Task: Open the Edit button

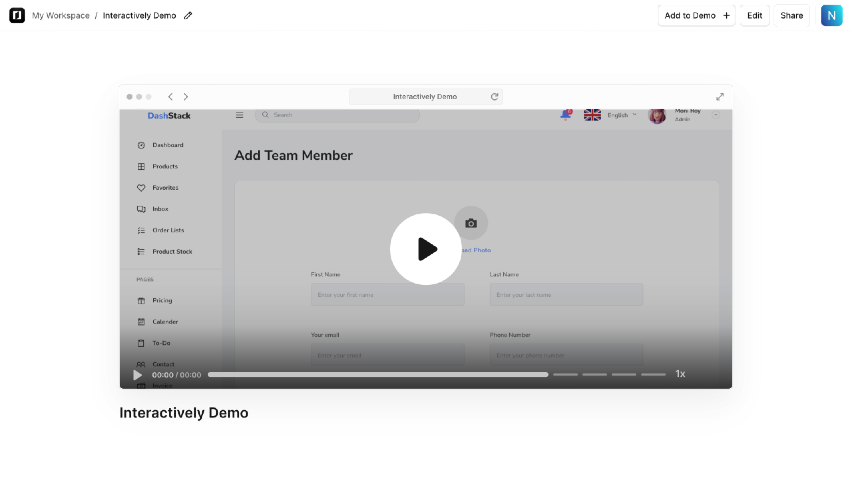Action: click(x=754, y=16)
